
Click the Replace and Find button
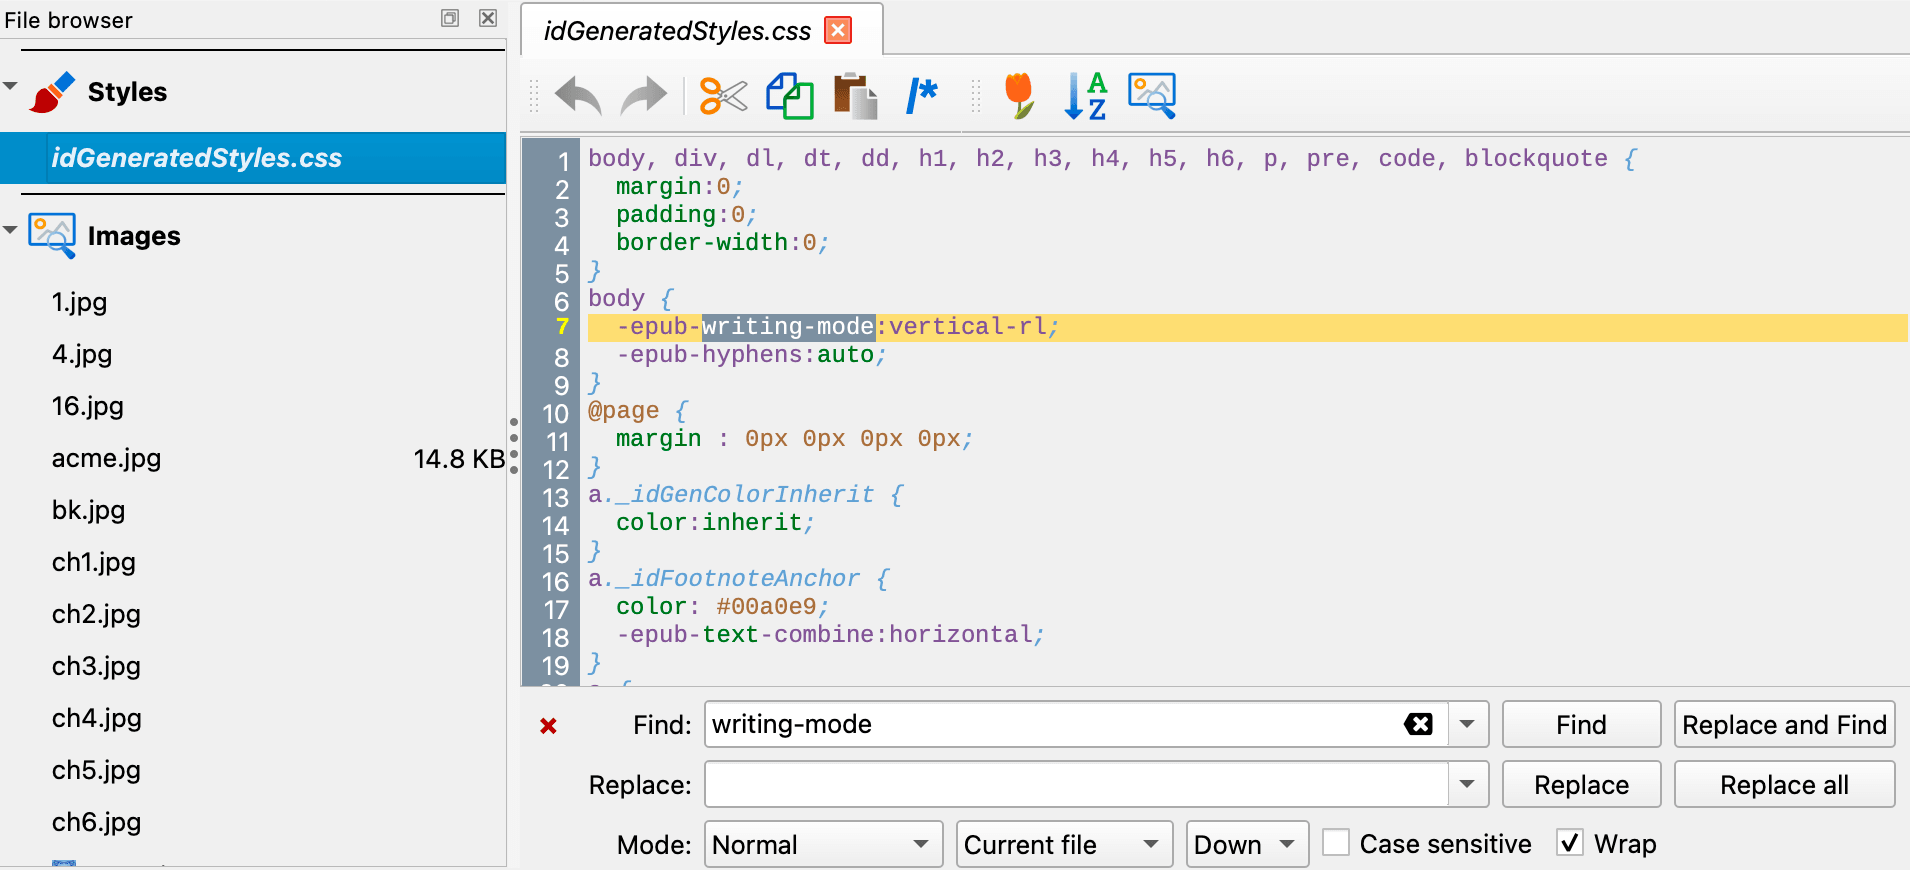click(x=1784, y=724)
